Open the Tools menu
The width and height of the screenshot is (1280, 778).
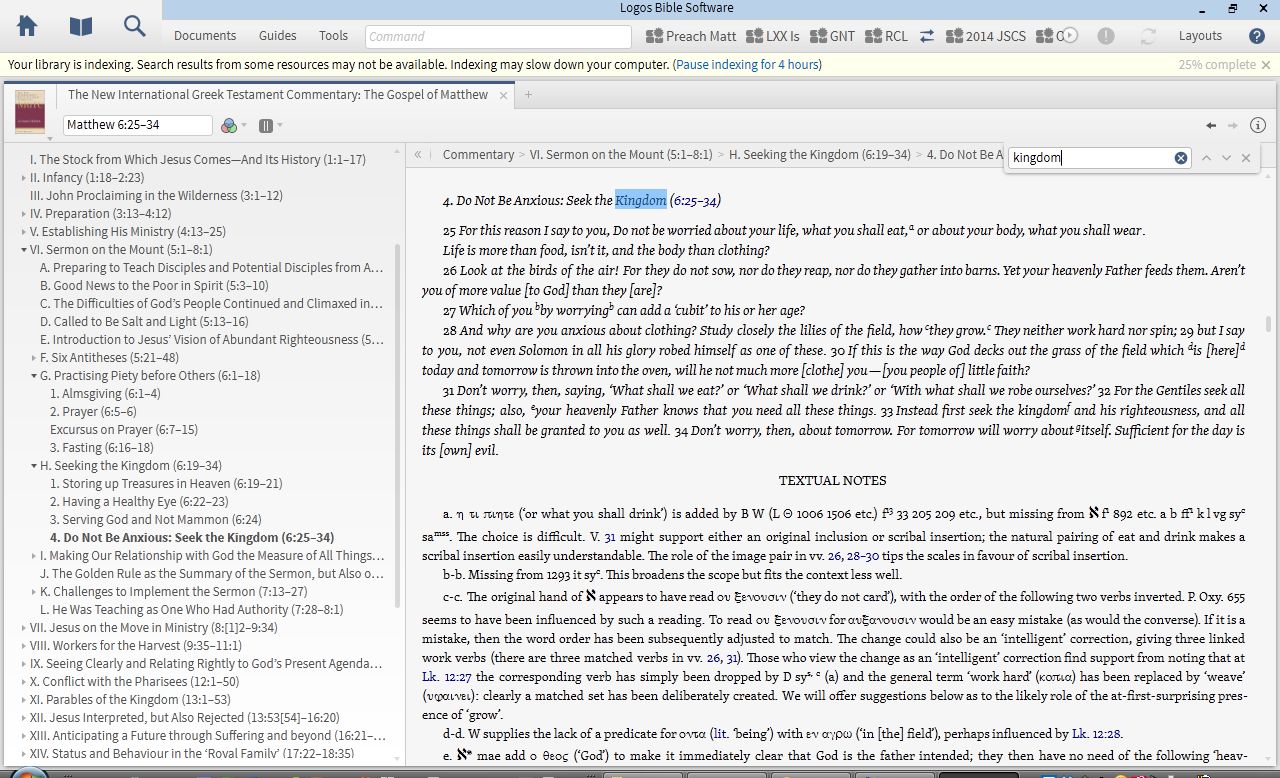333,36
